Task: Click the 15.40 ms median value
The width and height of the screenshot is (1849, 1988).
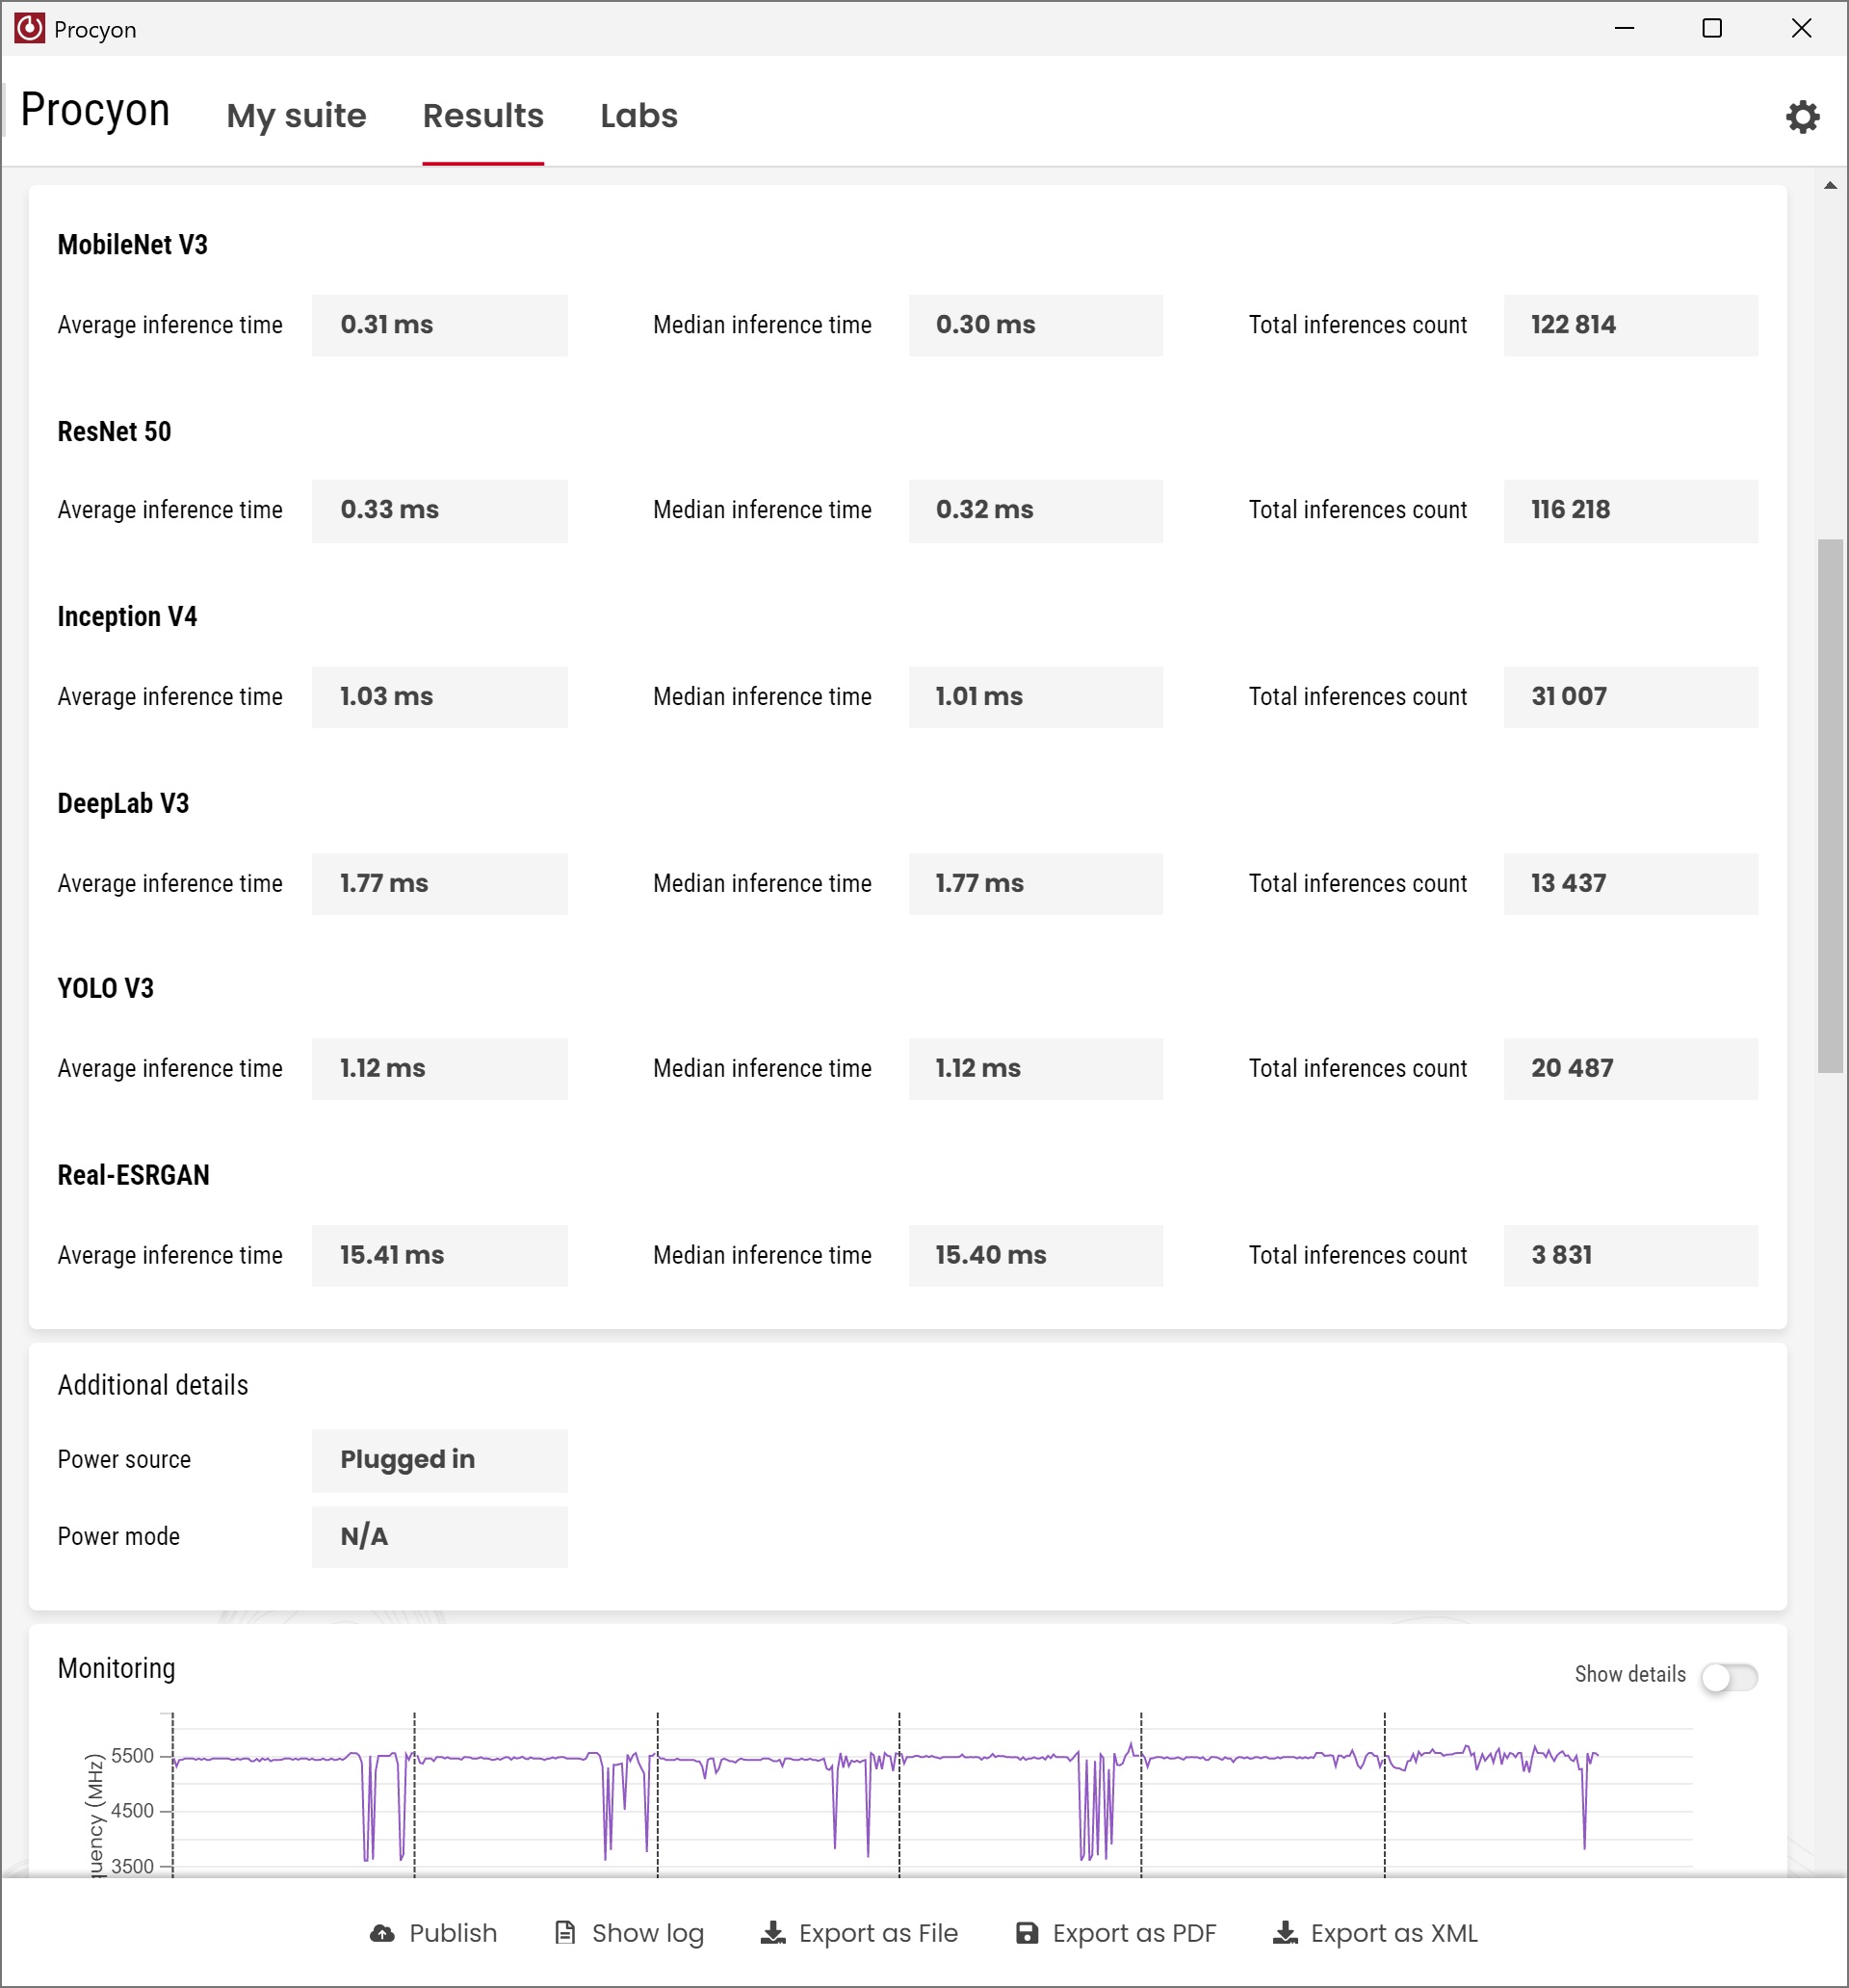Action: tap(1035, 1256)
